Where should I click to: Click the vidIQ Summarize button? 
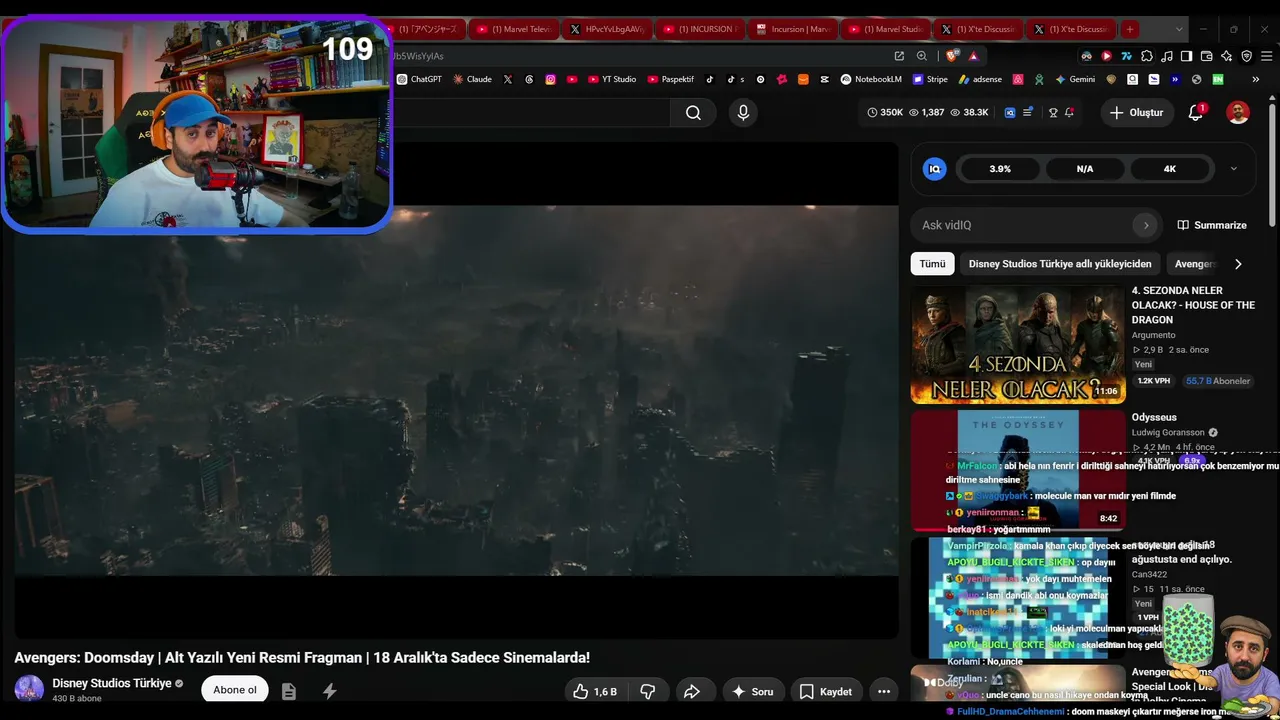1212,225
